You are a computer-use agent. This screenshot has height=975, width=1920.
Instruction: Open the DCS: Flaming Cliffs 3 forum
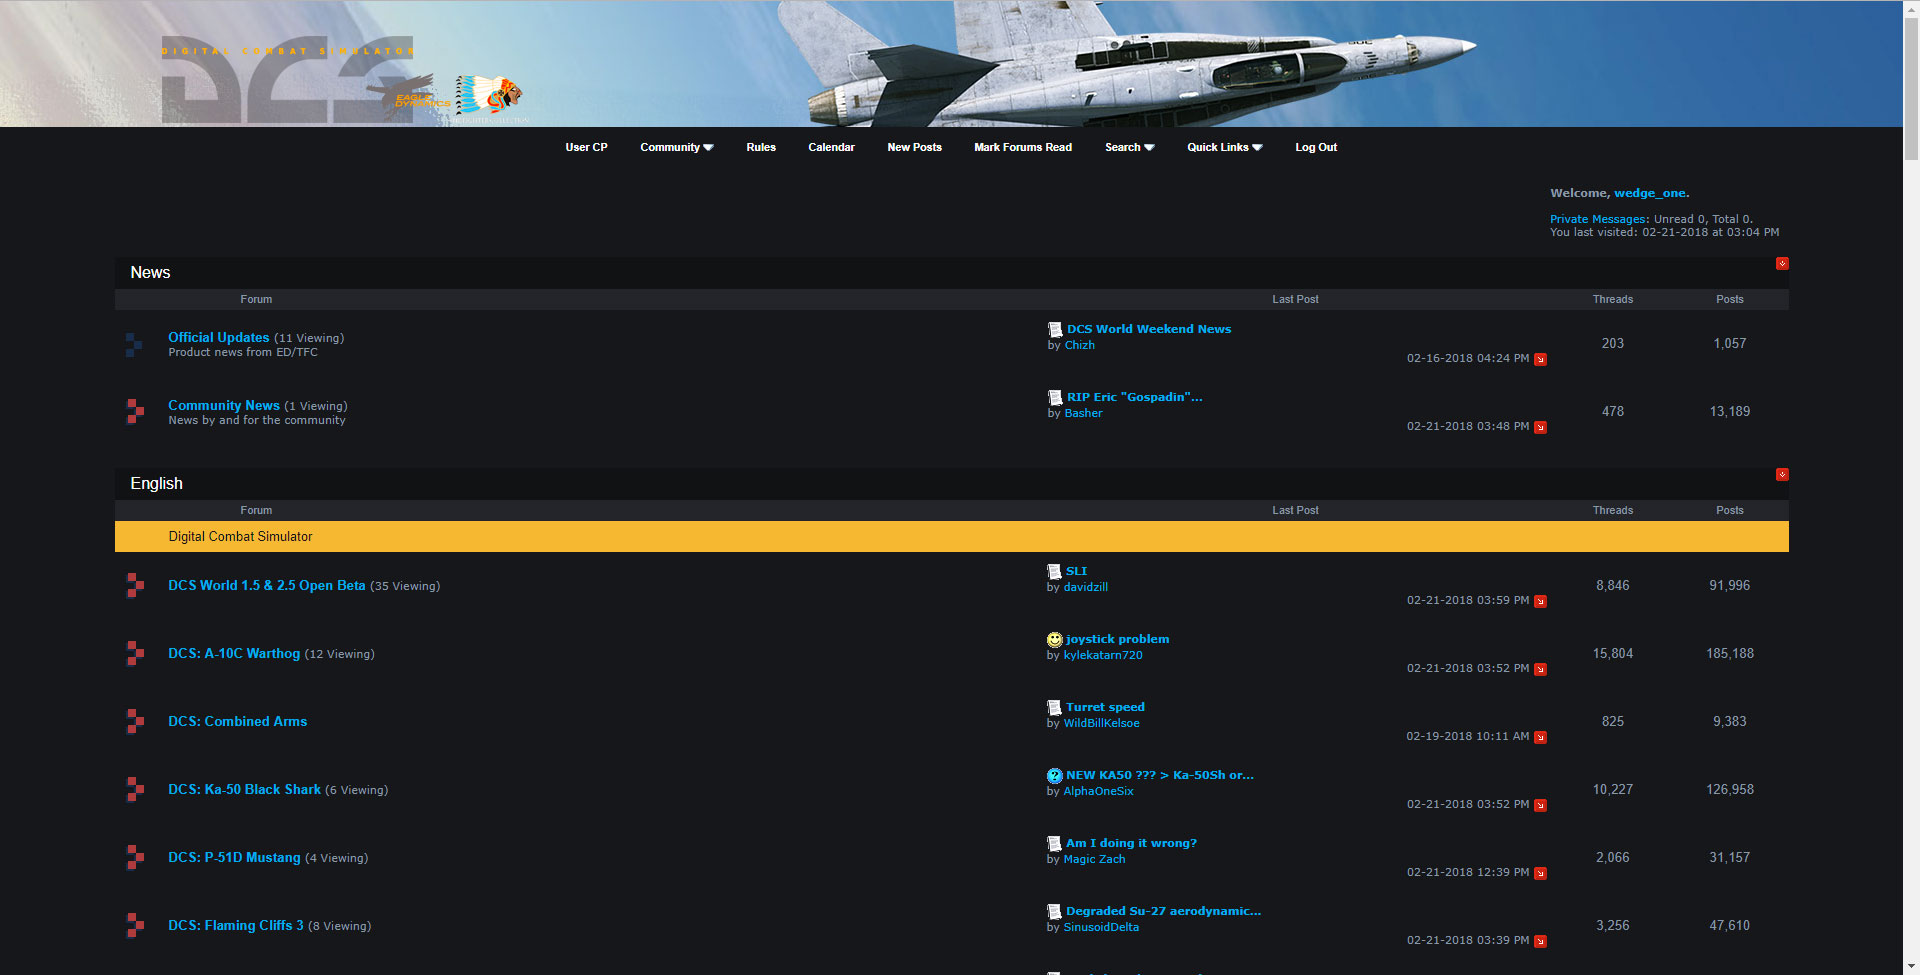pyautogui.click(x=236, y=925)
